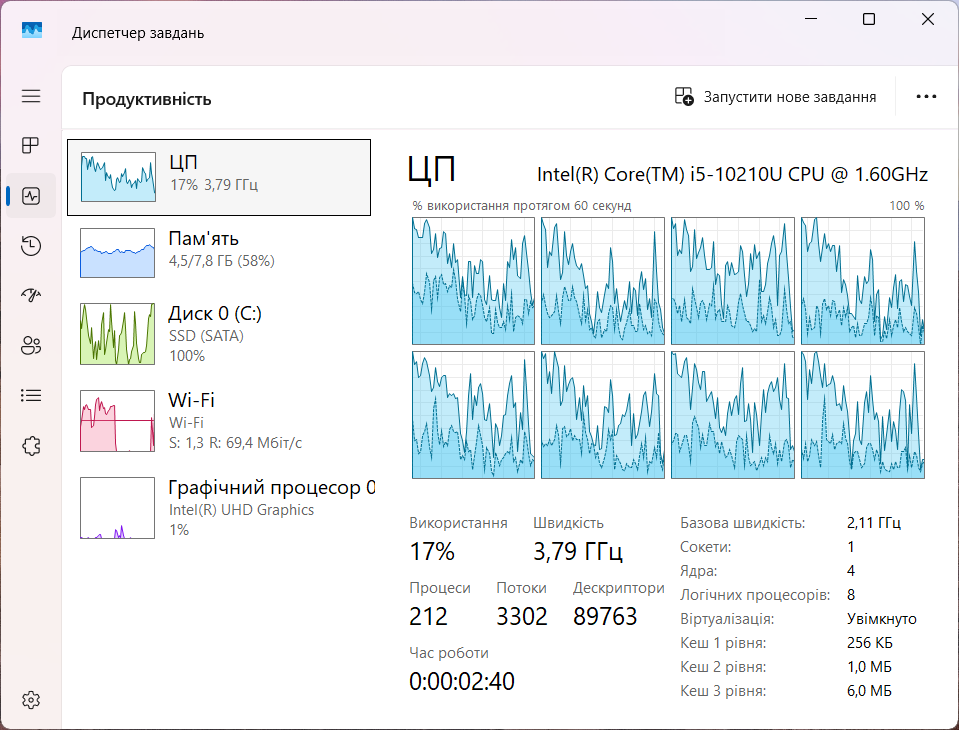Click the uptime value '0:00:02:40'

462,681
